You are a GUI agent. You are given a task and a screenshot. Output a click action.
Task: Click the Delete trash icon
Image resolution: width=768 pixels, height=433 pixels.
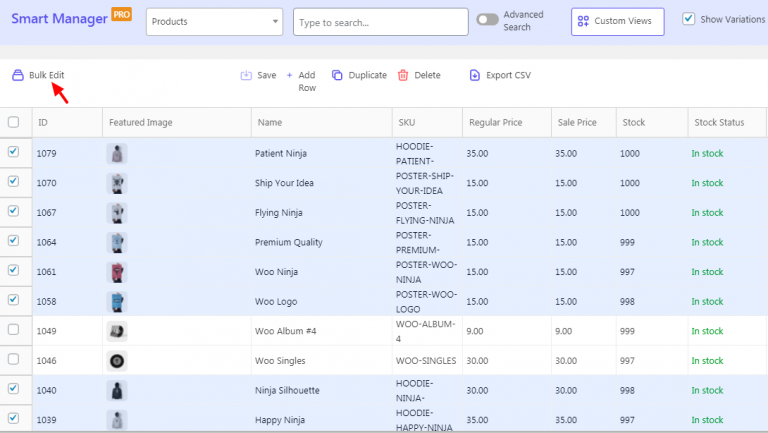[403, 75]
